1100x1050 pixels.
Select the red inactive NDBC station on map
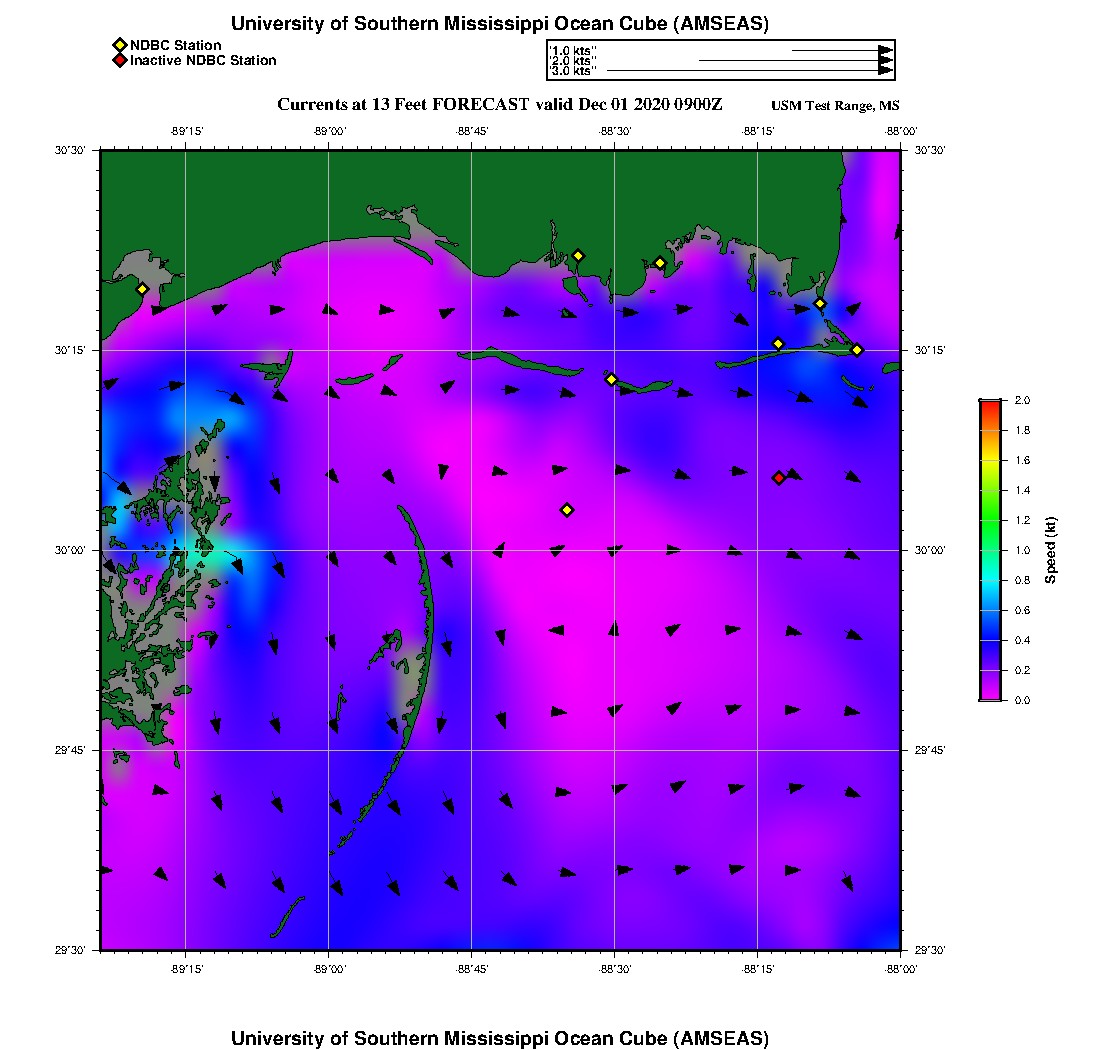pyautogui.click(x=779, y=478)
